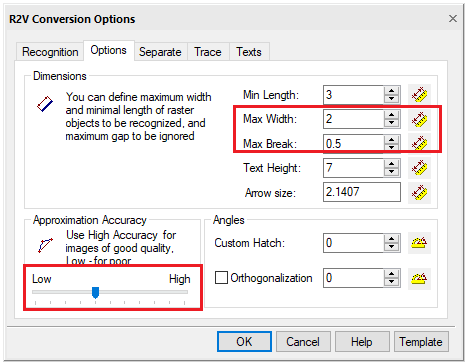Decrease Max Width with down arrow

click(x=392, y=123)
